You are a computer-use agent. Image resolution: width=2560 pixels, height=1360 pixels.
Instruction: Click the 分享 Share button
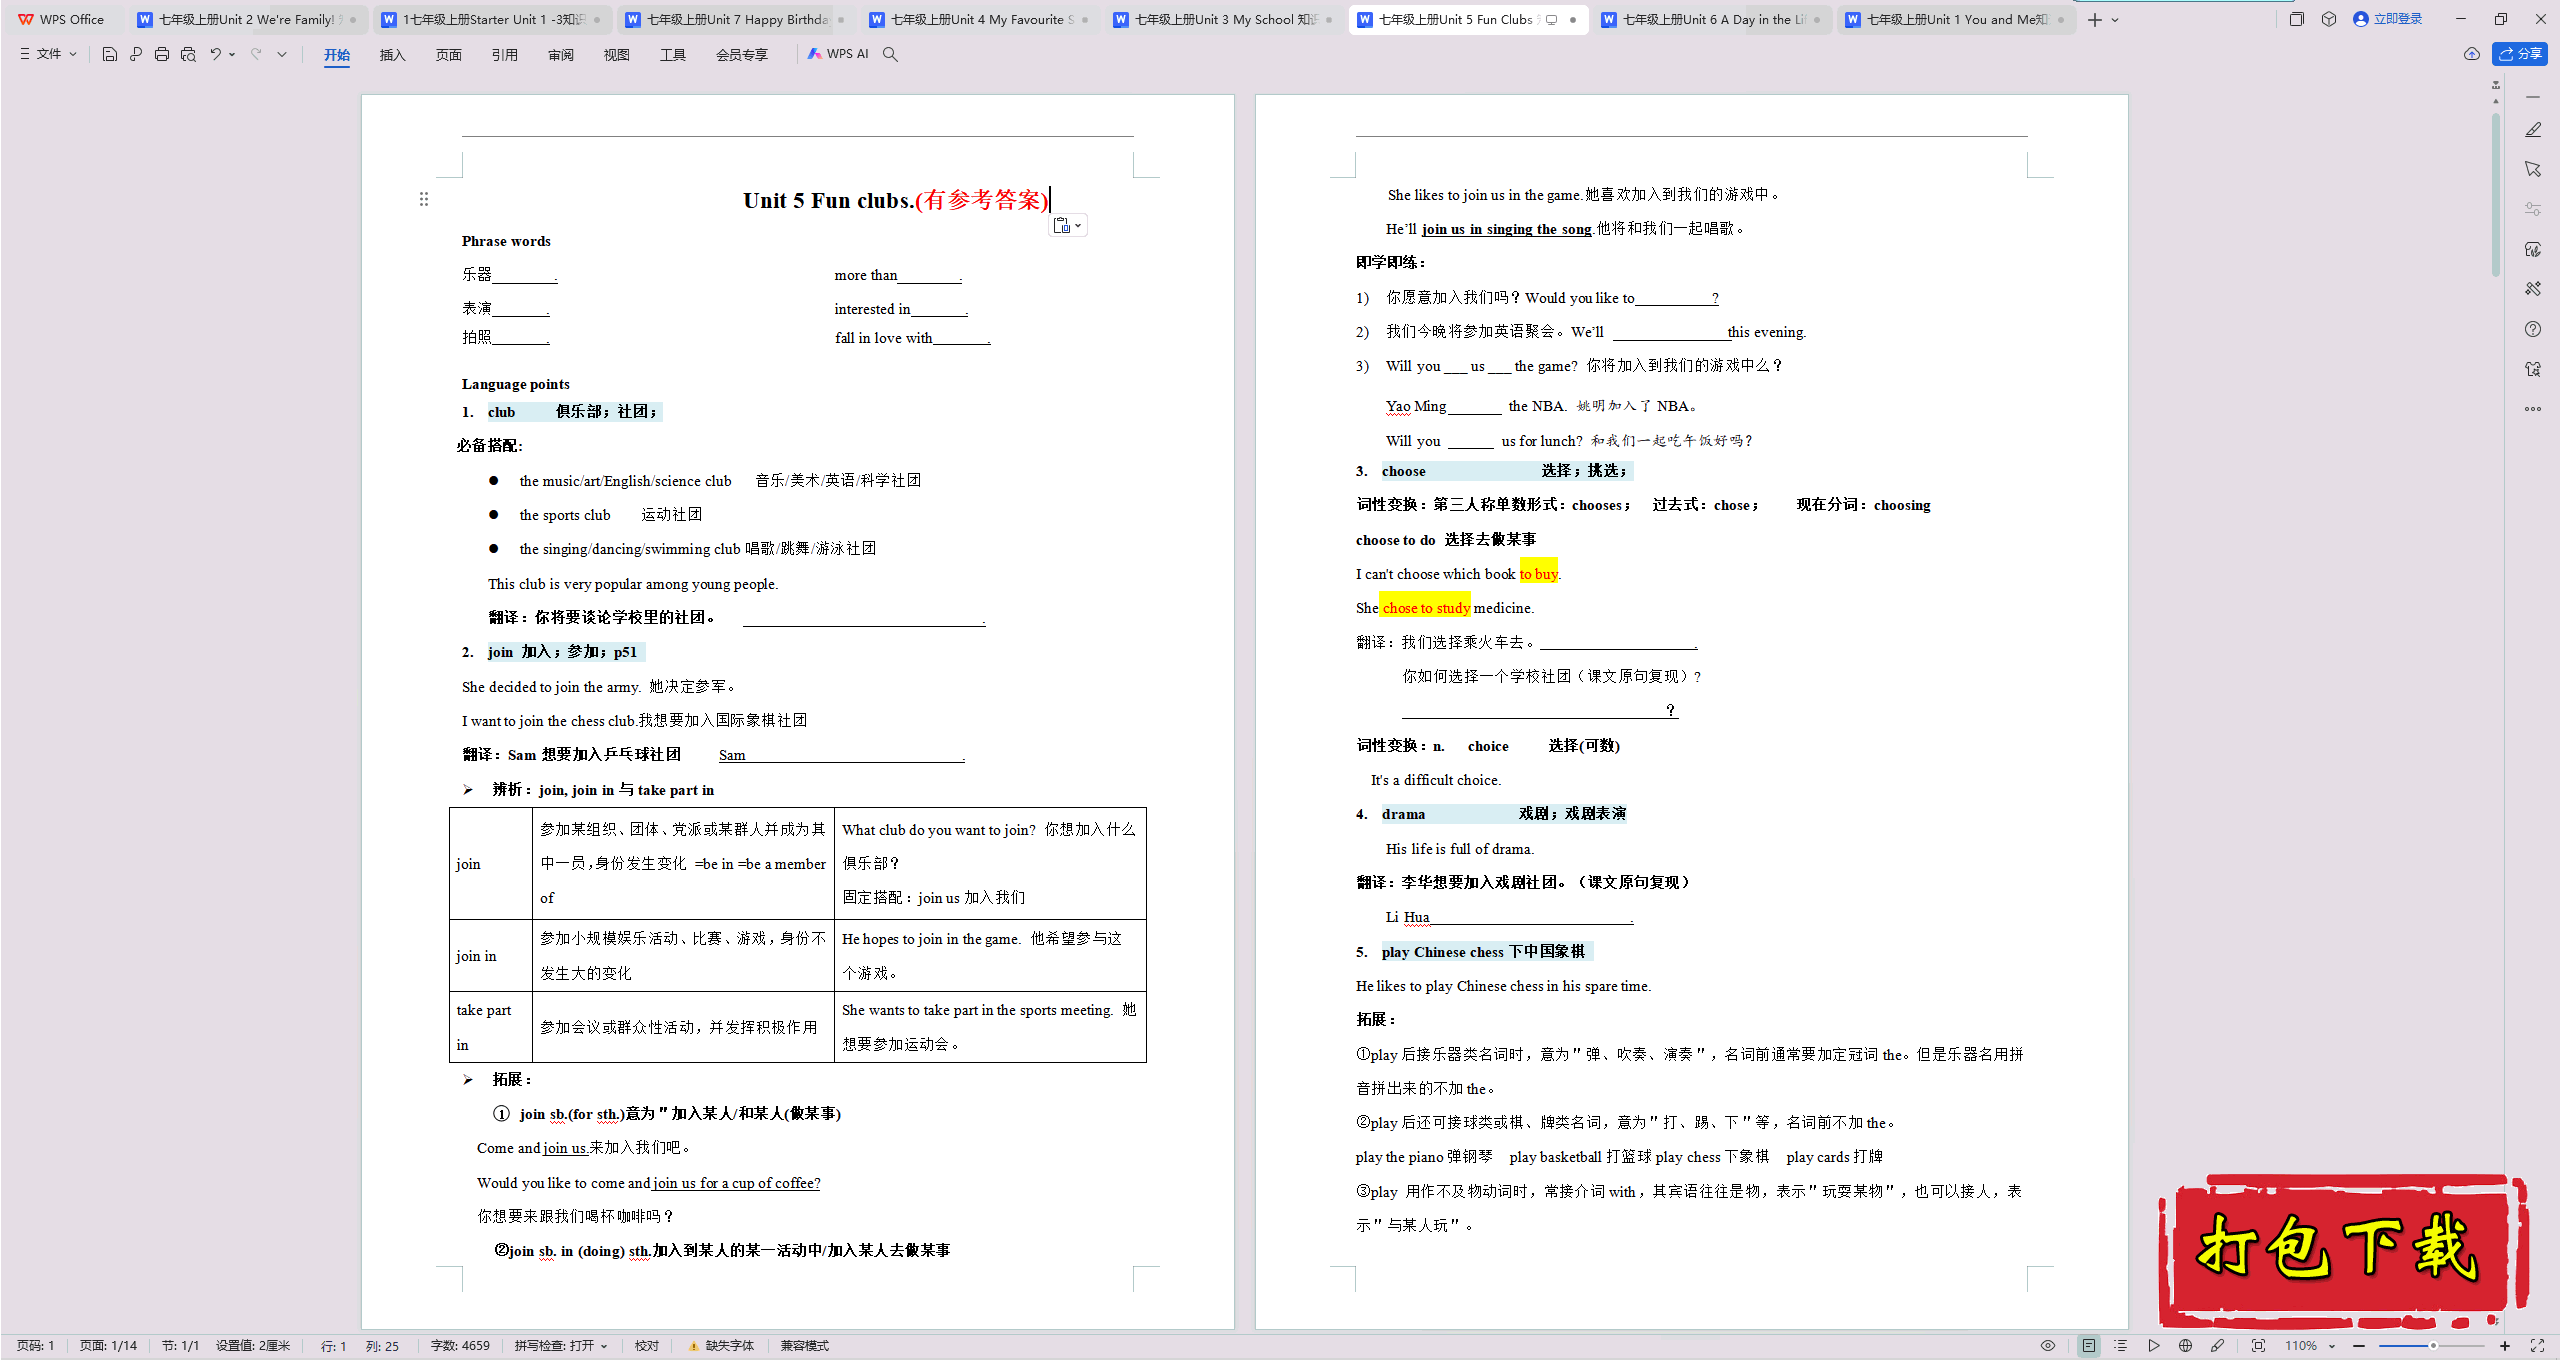coord(2520,54)
